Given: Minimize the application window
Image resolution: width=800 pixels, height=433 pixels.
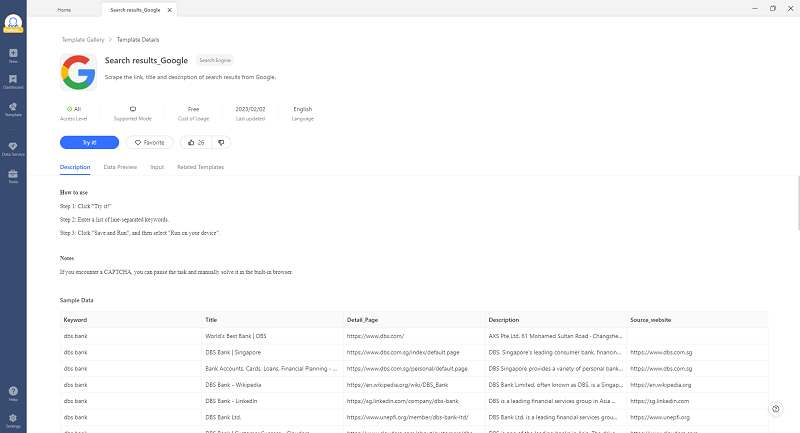Looking at the screenshot, I should 755,9.
